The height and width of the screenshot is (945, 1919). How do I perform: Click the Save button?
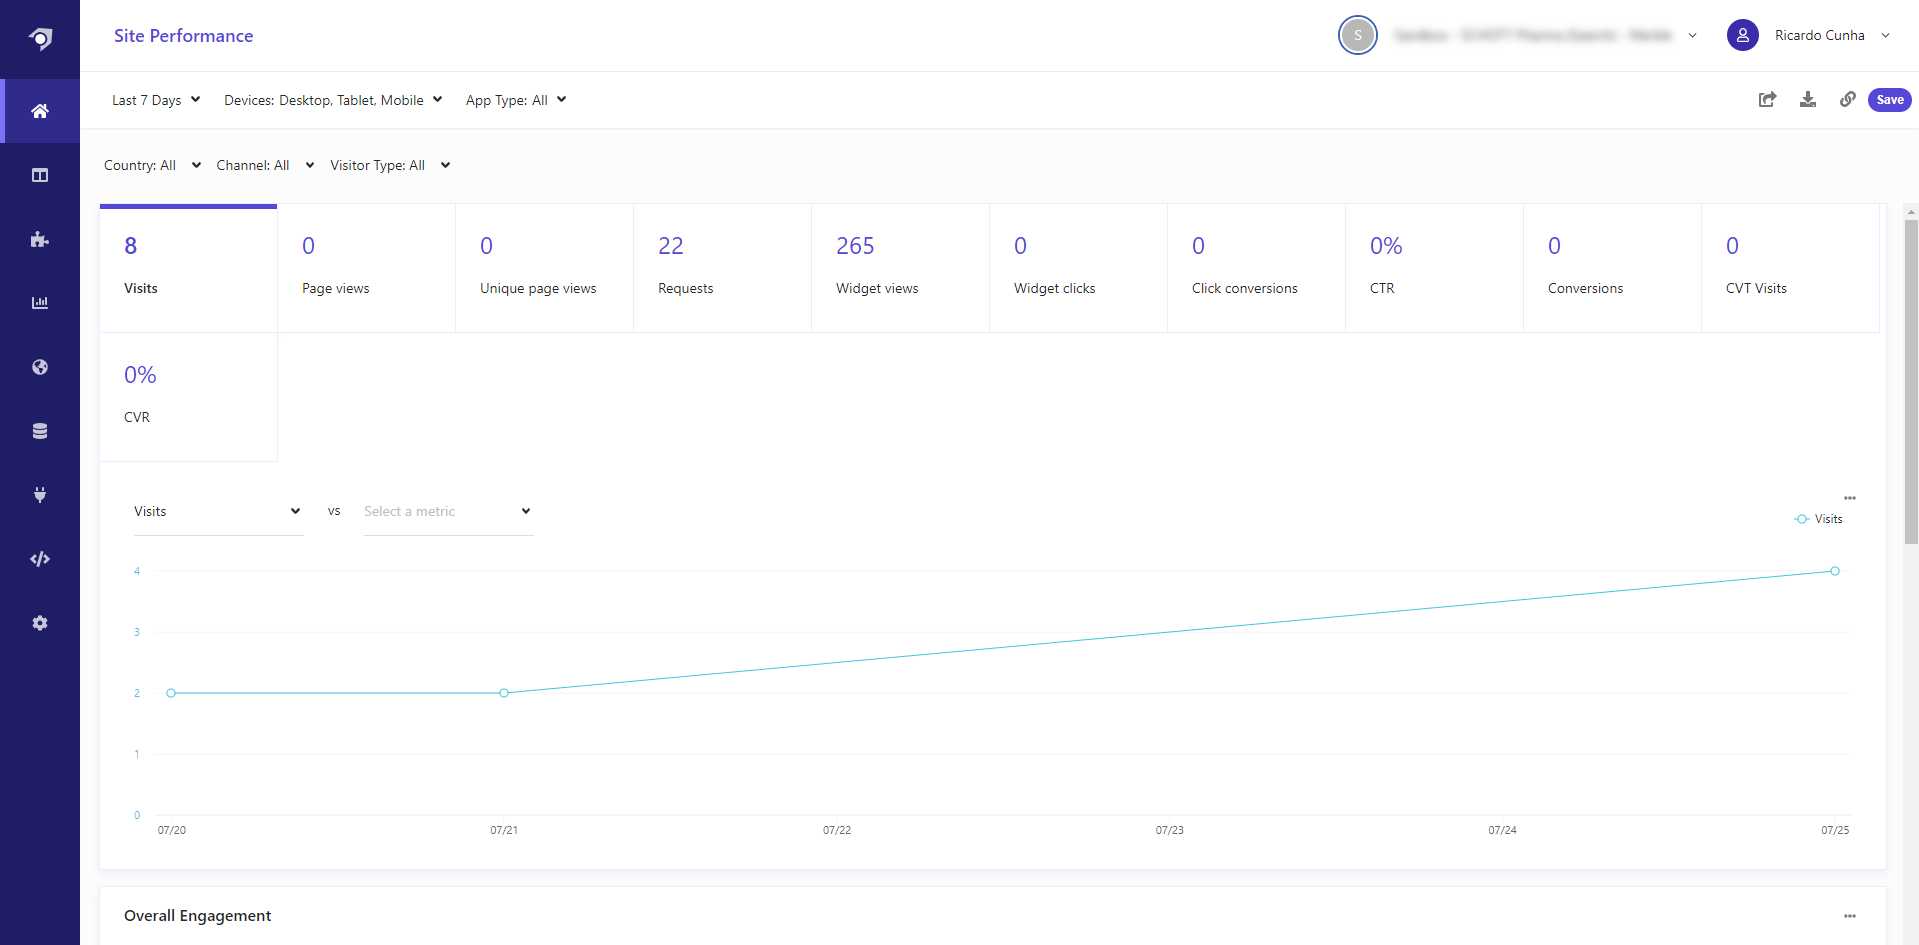1889,100
